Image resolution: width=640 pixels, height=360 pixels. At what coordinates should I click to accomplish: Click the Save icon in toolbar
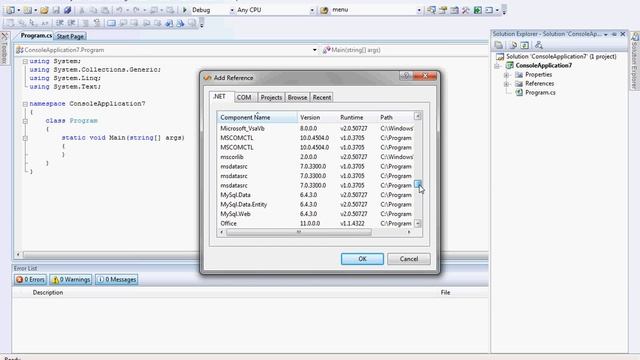(x=56, y=10)
